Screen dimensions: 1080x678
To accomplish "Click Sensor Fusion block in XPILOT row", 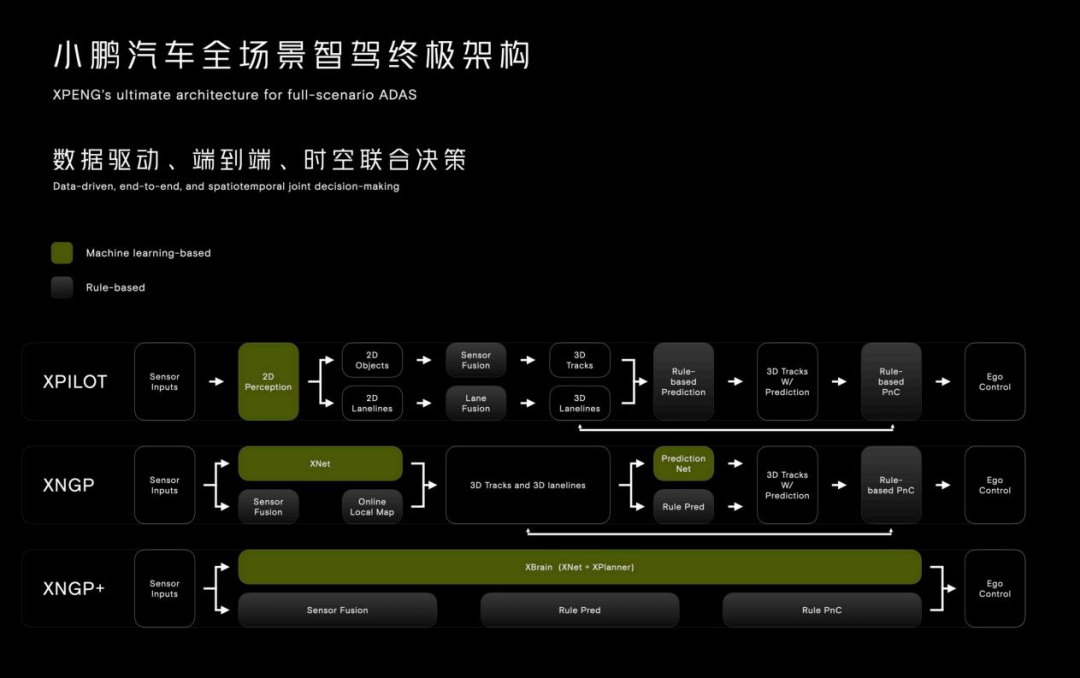I will click(x=476, y=360).
